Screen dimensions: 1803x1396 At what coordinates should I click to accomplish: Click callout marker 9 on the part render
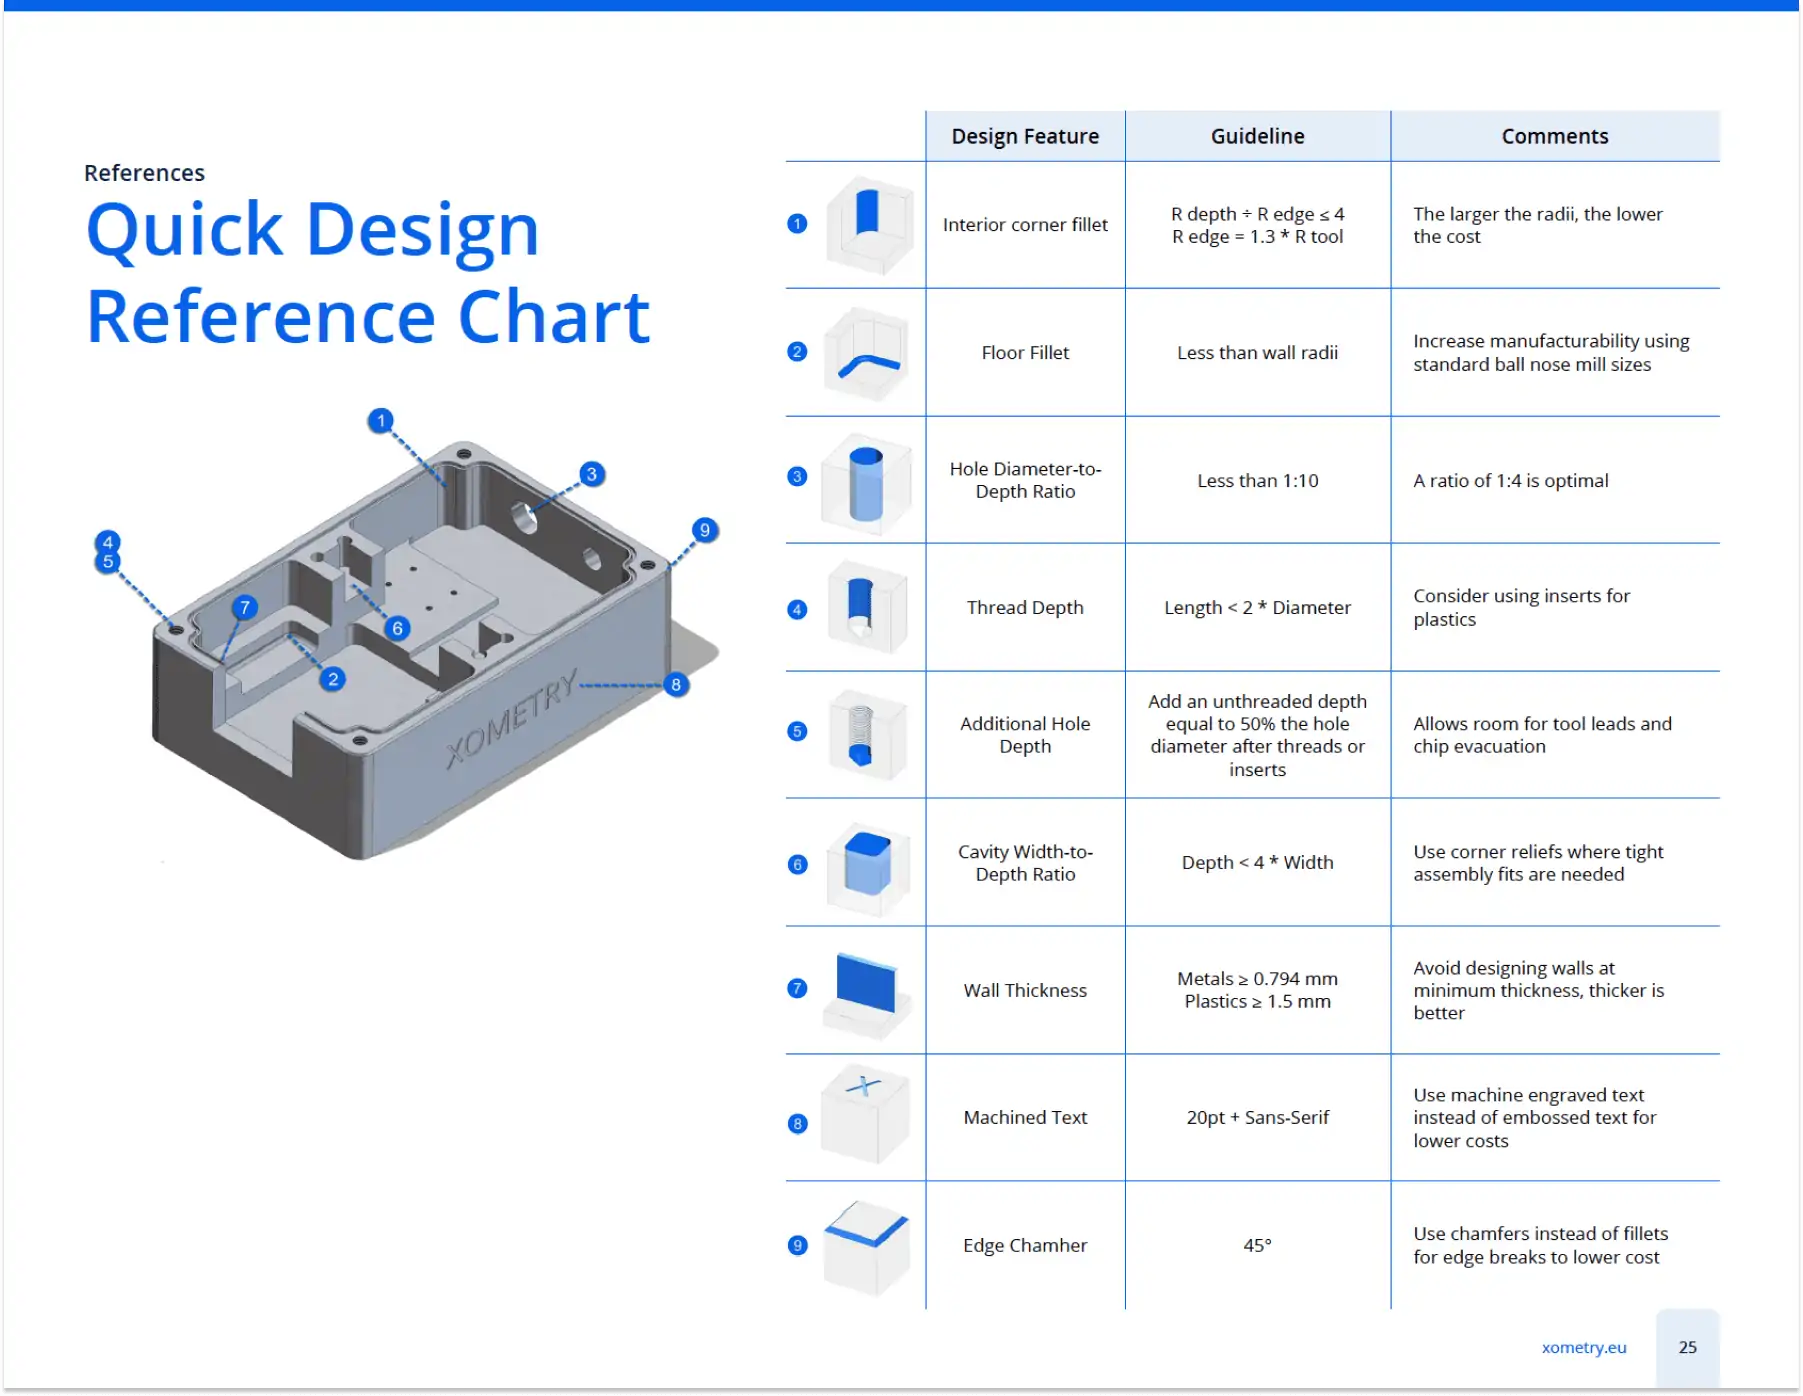coord(705,530)
